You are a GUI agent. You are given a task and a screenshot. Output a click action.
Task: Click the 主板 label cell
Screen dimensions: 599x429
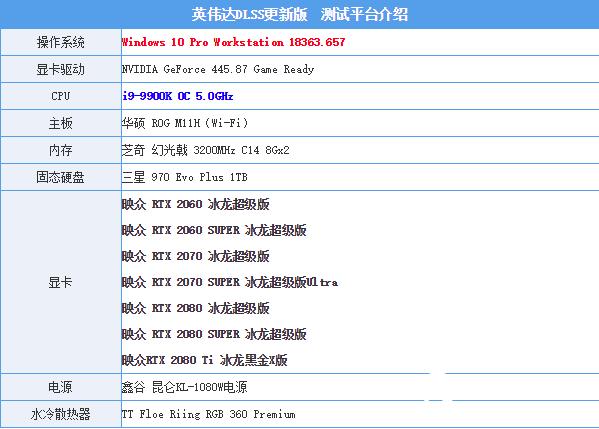click(61, 123)
